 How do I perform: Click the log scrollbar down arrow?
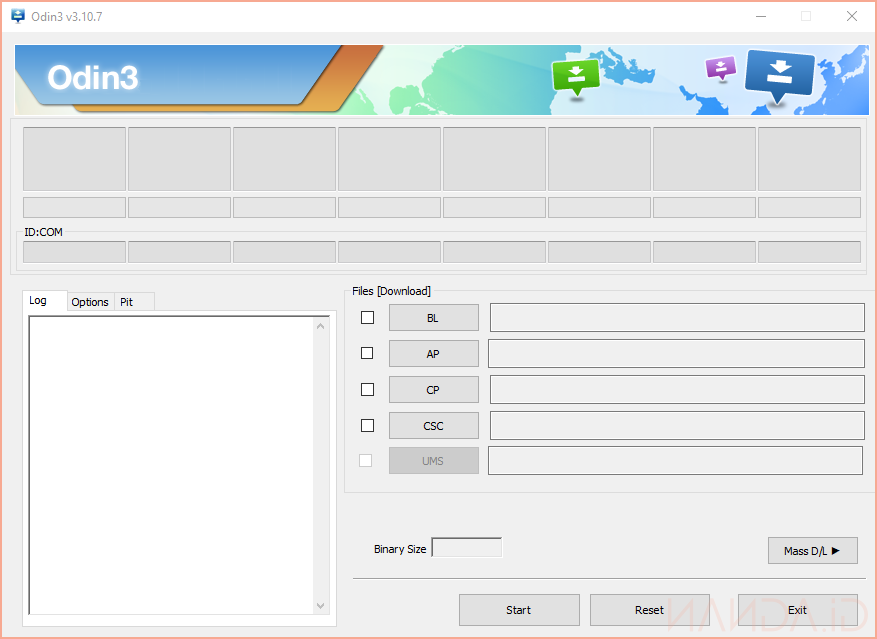(321, 605)
